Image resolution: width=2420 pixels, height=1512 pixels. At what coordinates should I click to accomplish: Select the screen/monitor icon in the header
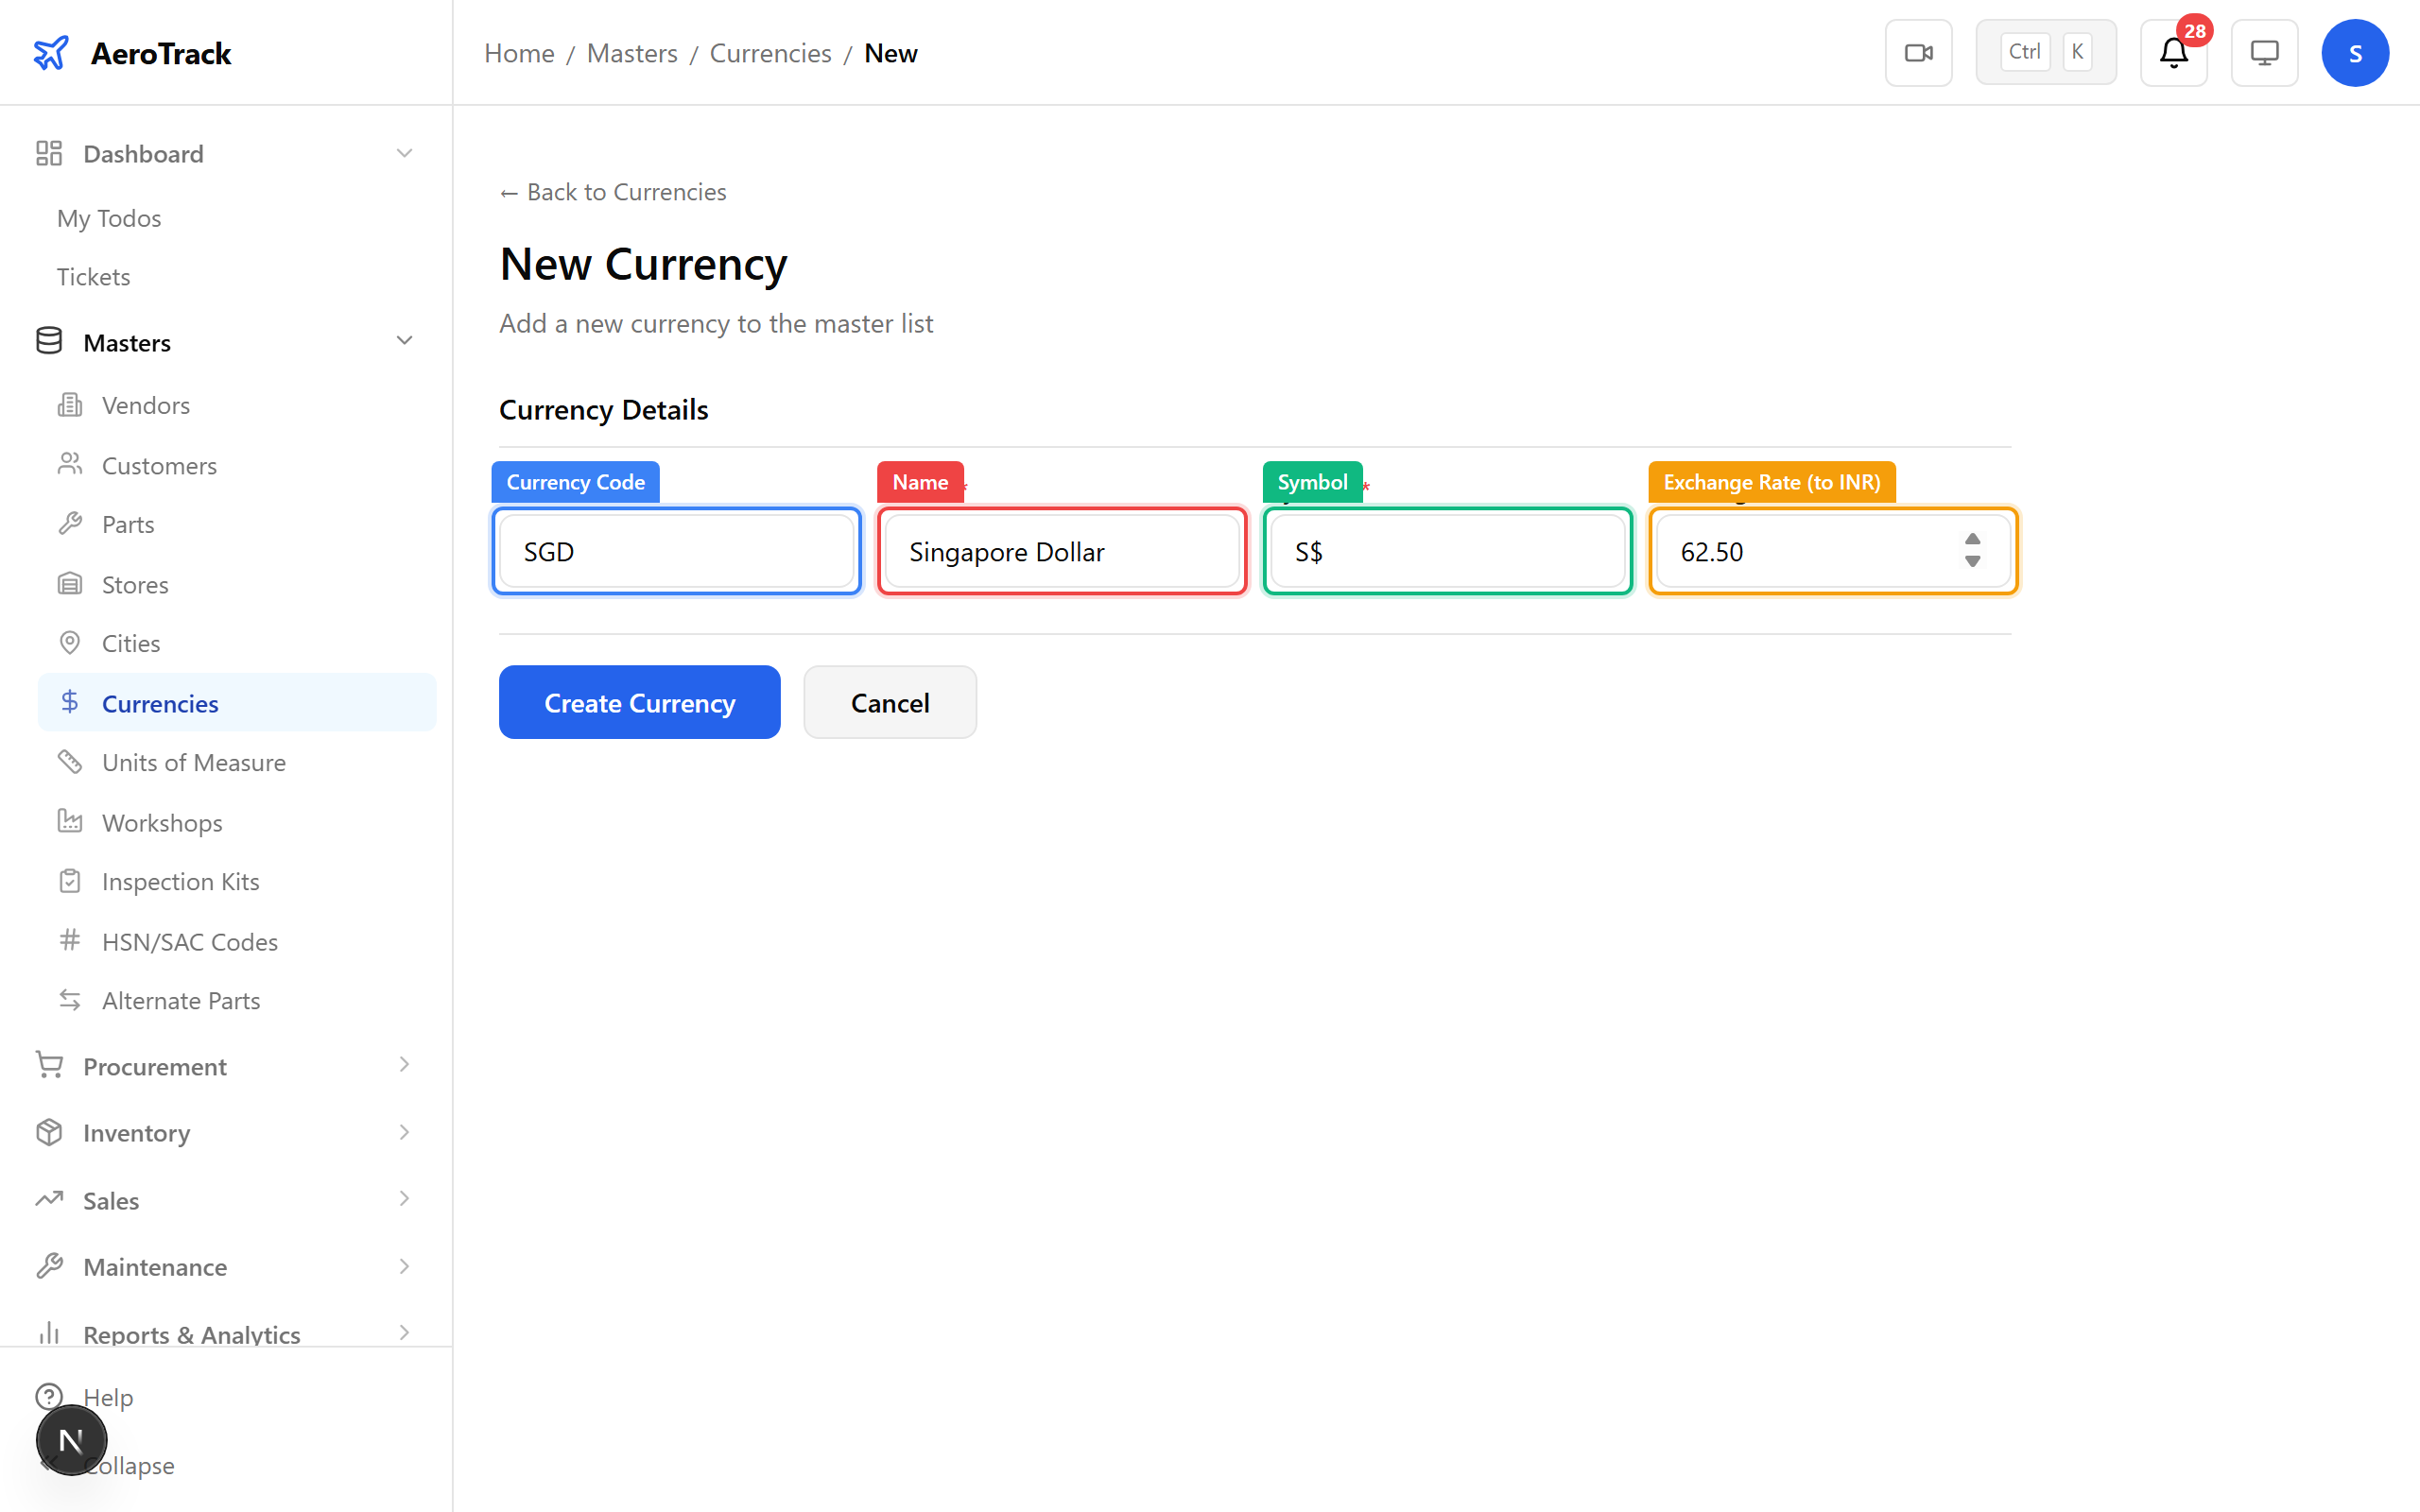(x=2264, y=52)
